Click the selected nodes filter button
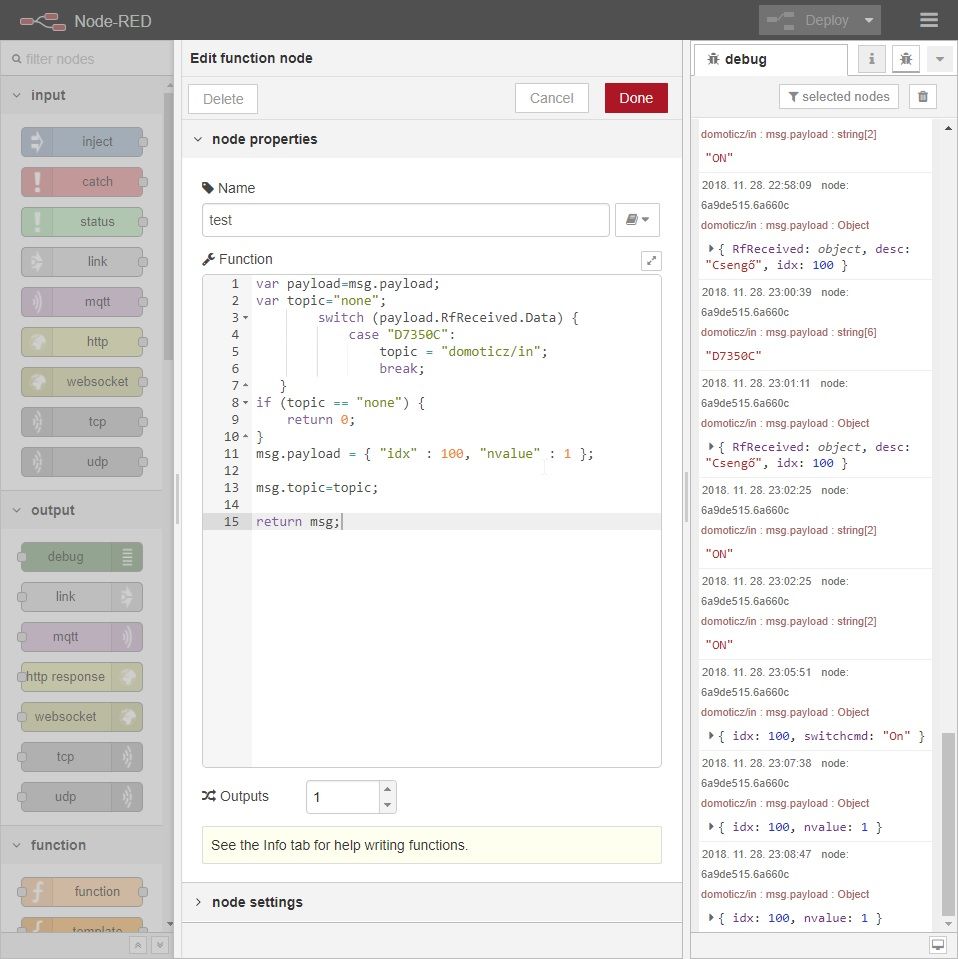The width and height of the screenshot is (958, 959). click(838, 97)
